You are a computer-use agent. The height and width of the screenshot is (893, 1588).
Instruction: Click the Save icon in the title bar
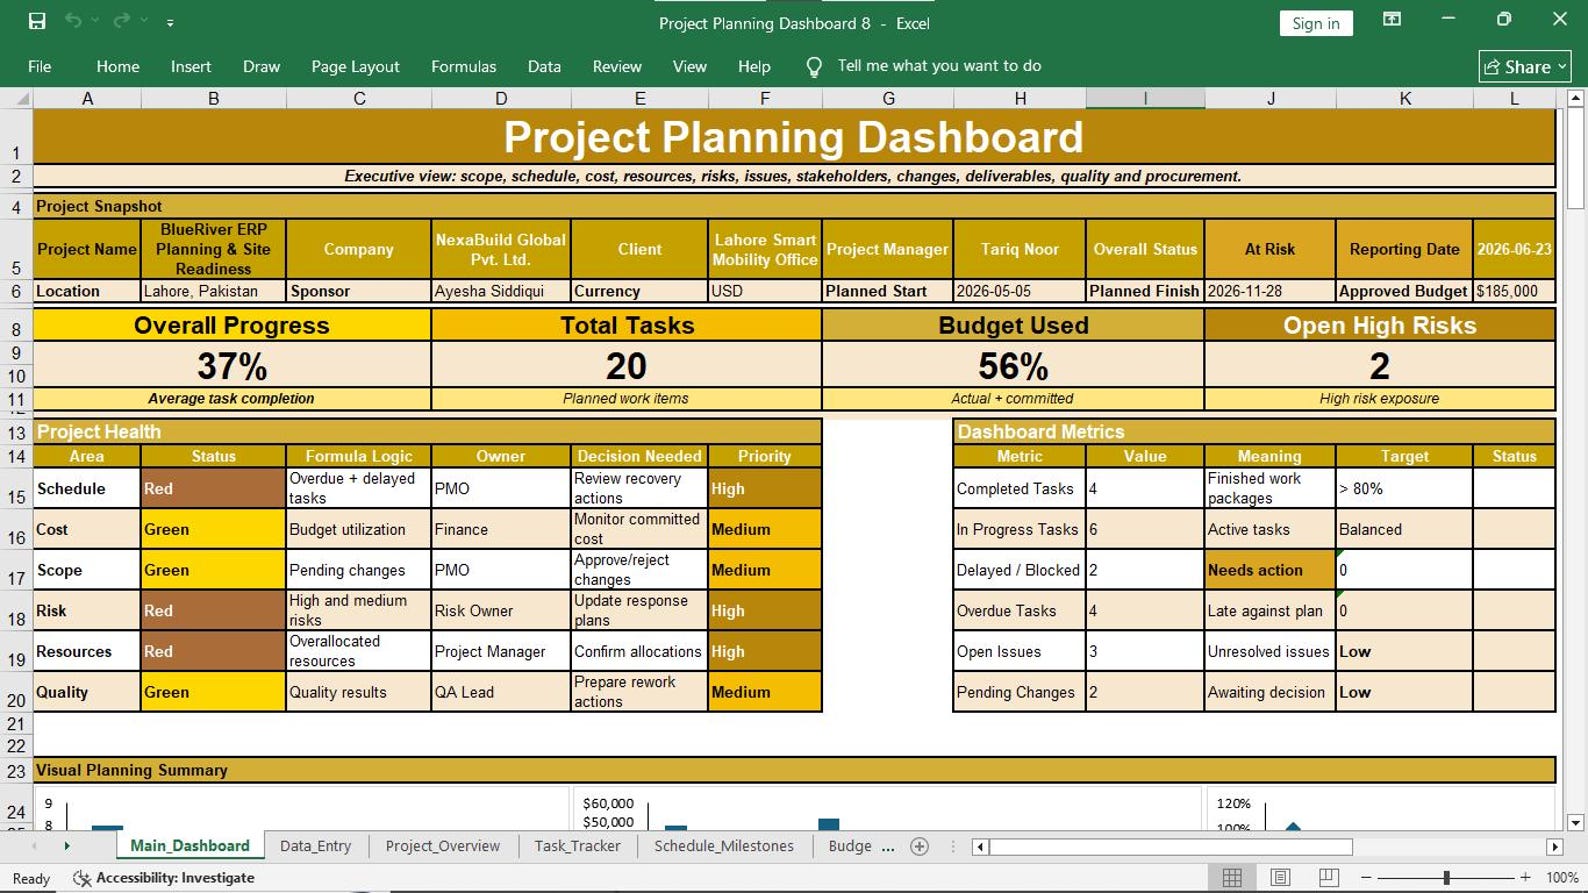tap(37, 21)
